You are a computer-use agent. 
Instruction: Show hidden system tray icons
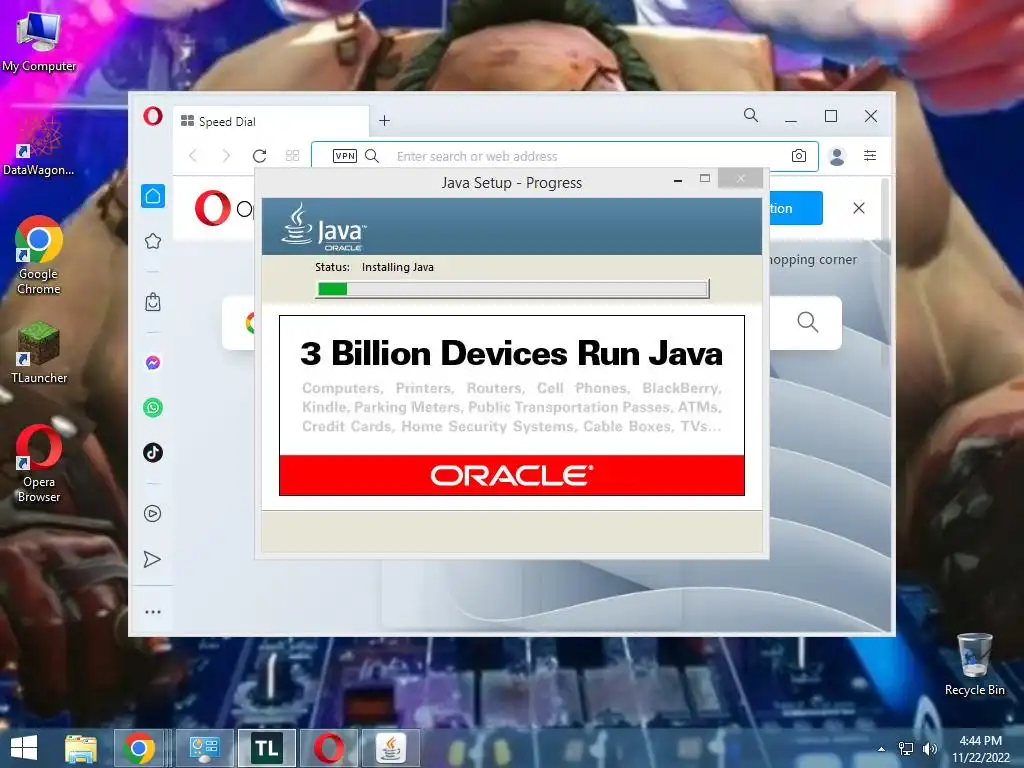882,749
